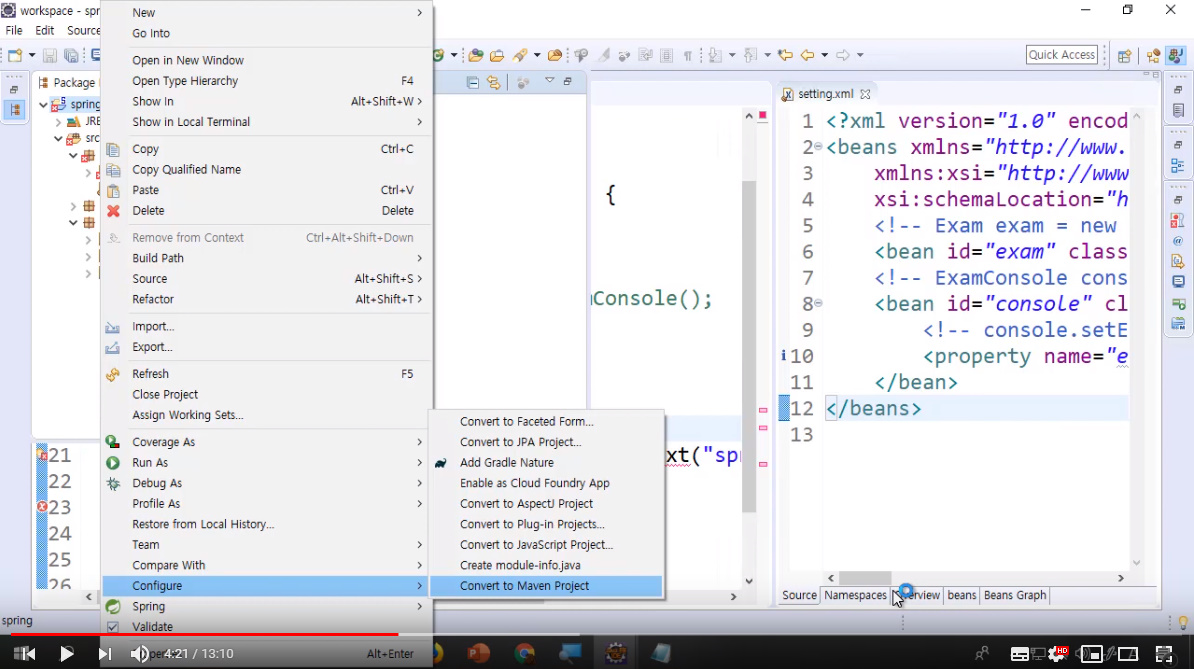Click the Source tab of setting.xml
1194x669 pixels.
coord(799,595)
